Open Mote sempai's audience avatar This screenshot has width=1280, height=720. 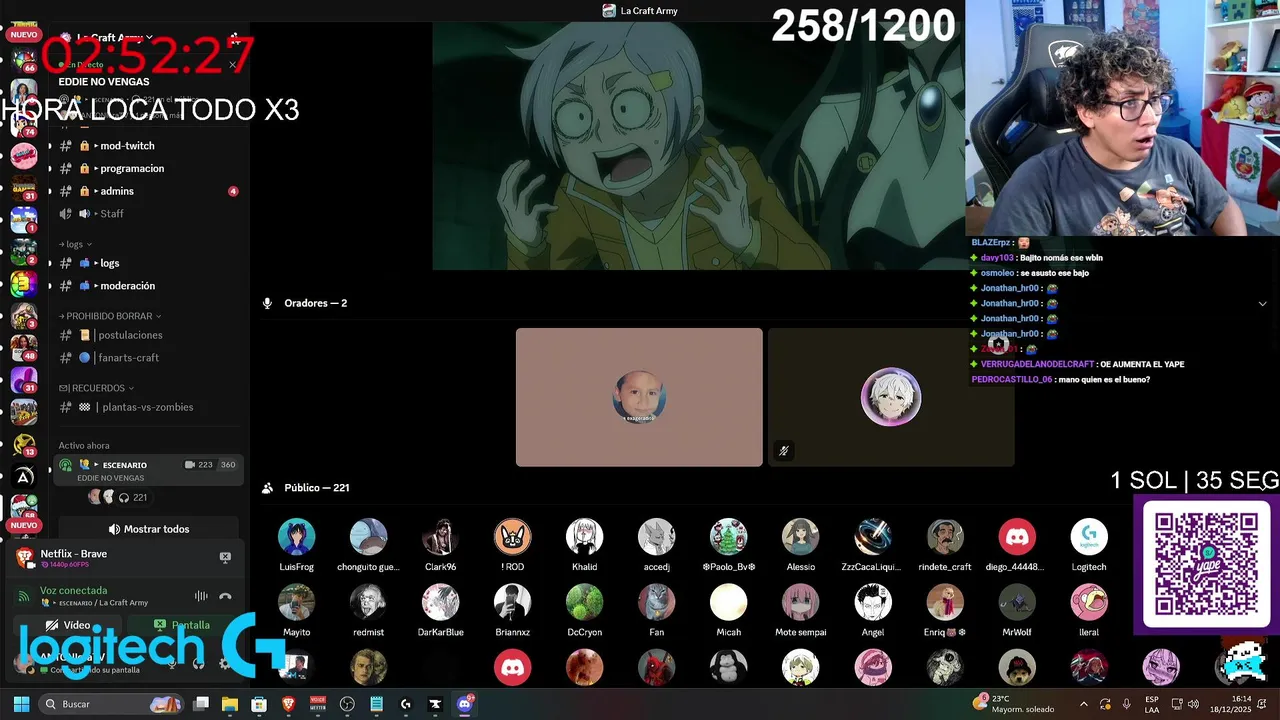(x=800, y=603)
